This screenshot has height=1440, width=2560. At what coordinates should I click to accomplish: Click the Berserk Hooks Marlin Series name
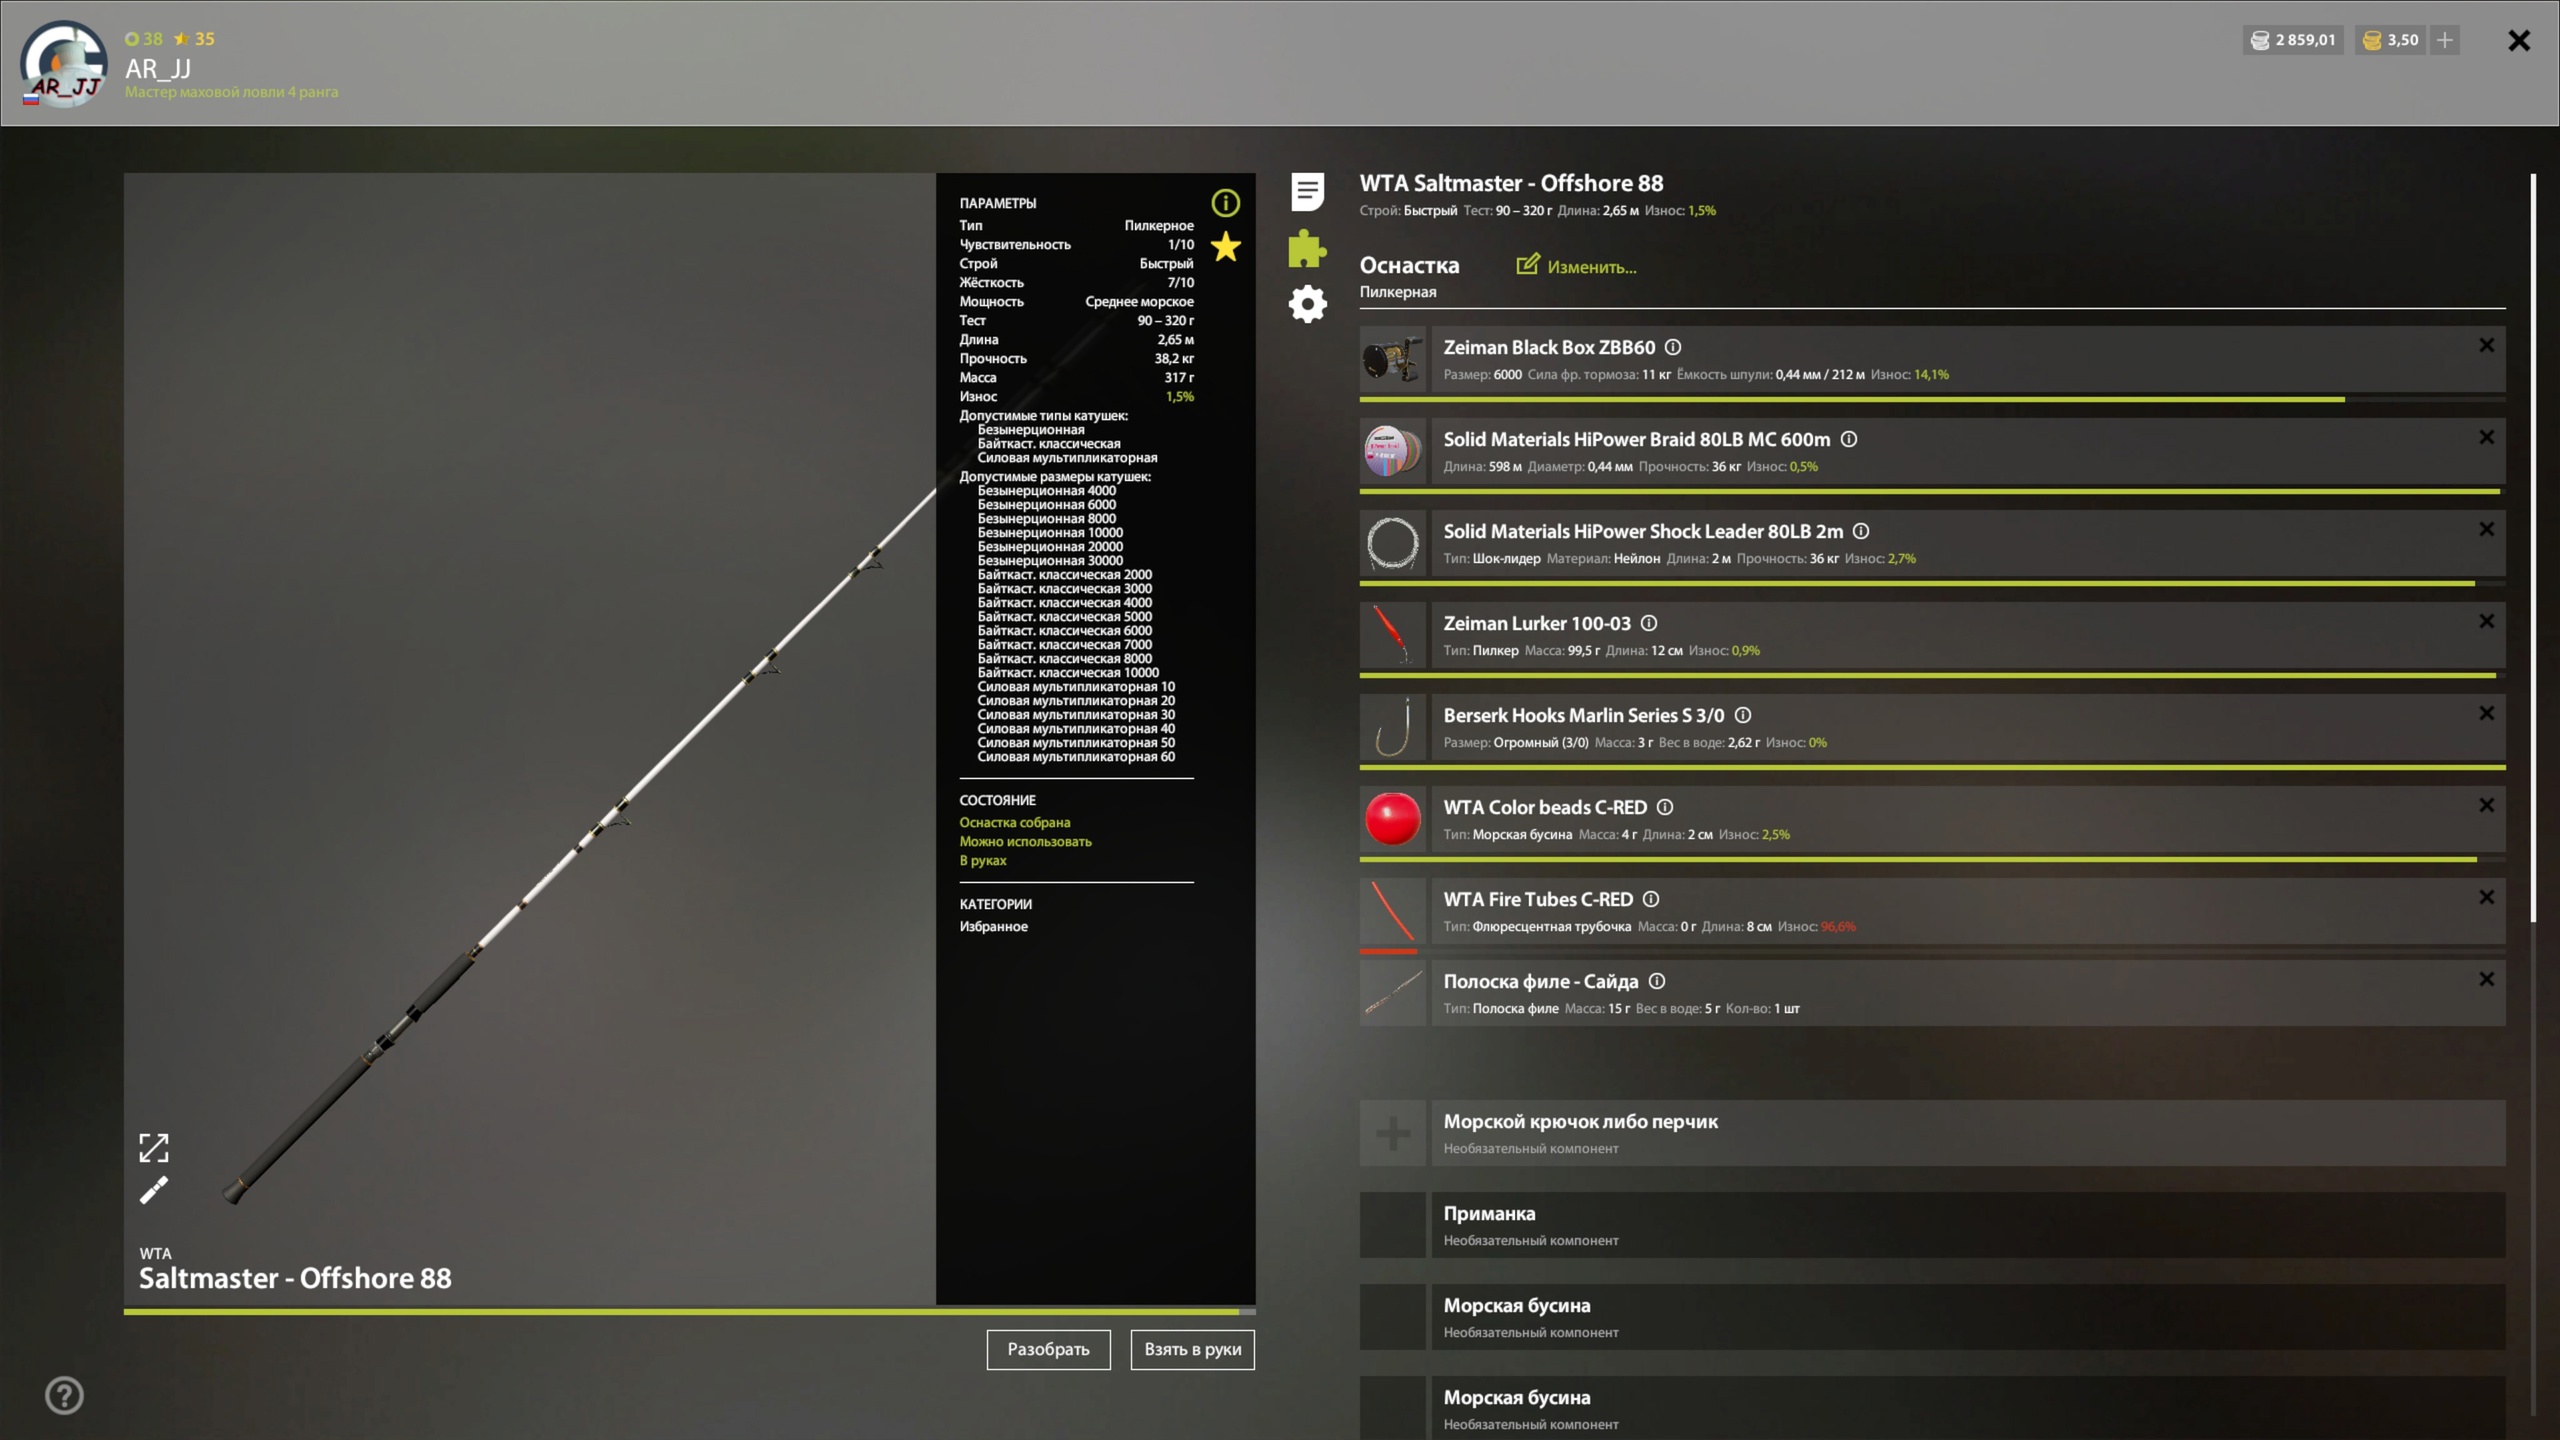tap(1584, 715)
